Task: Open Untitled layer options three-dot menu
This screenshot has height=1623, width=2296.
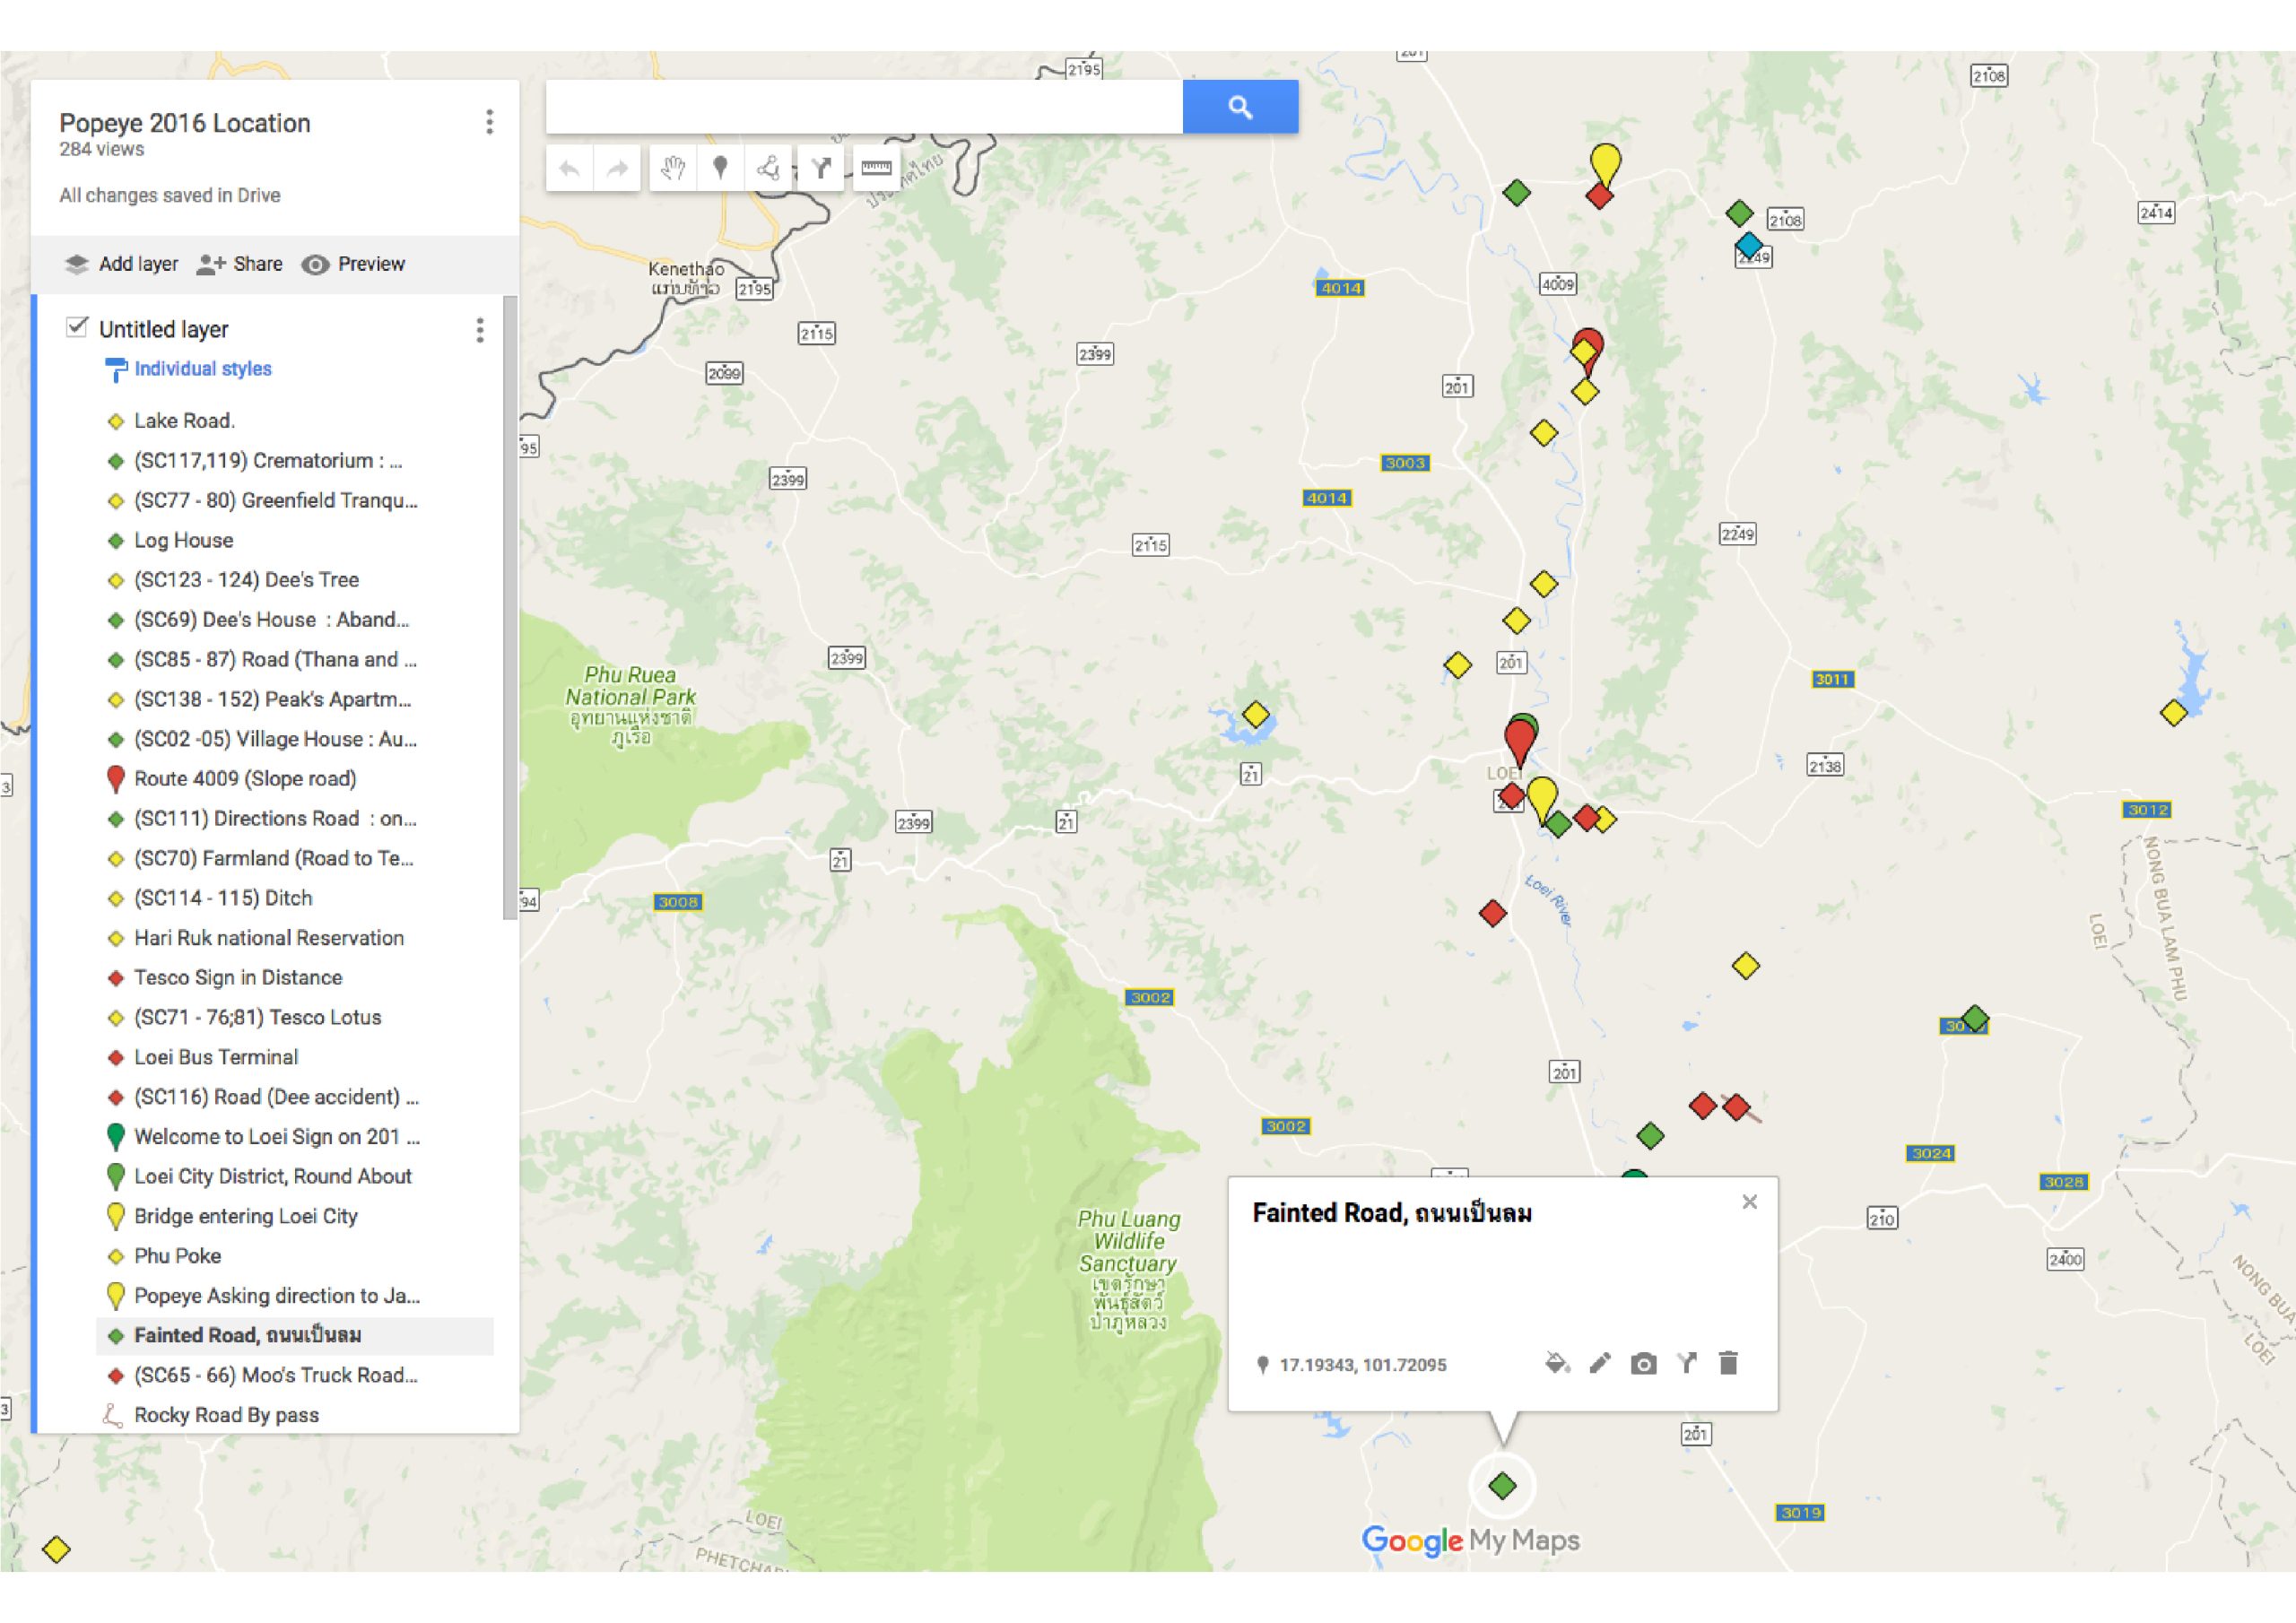Action: (x=480, y=330)
